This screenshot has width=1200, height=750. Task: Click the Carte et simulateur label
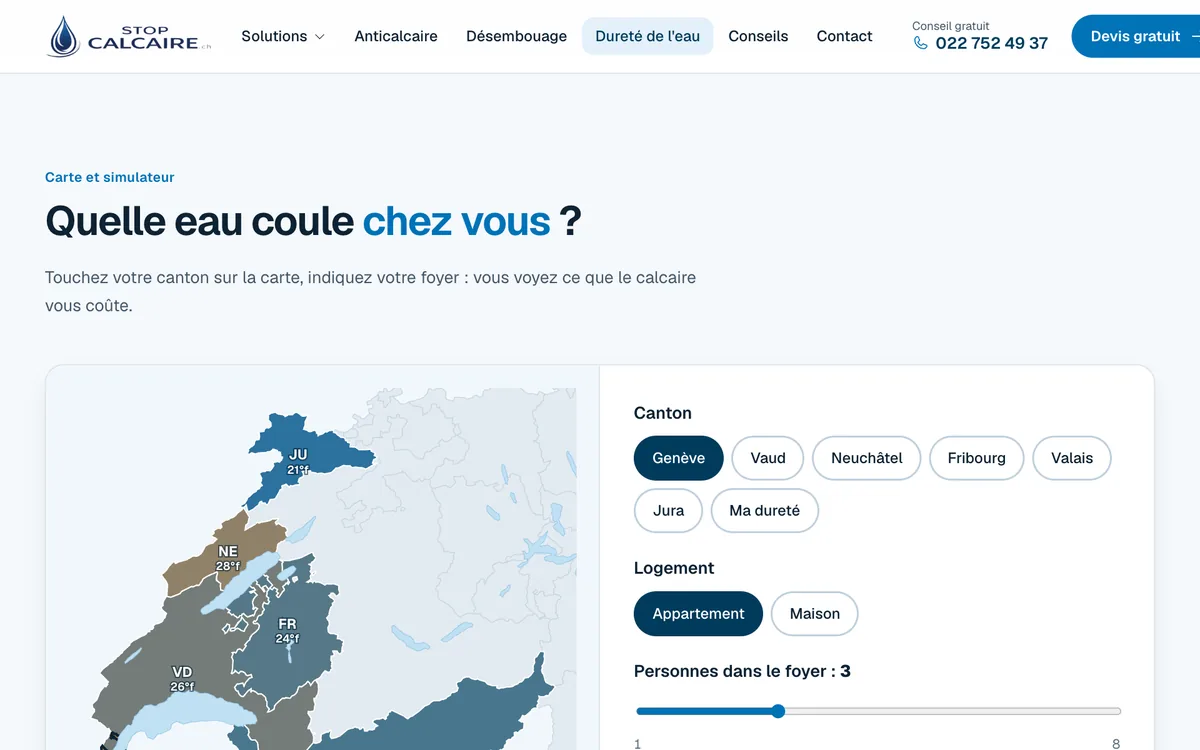pos(110,177)
